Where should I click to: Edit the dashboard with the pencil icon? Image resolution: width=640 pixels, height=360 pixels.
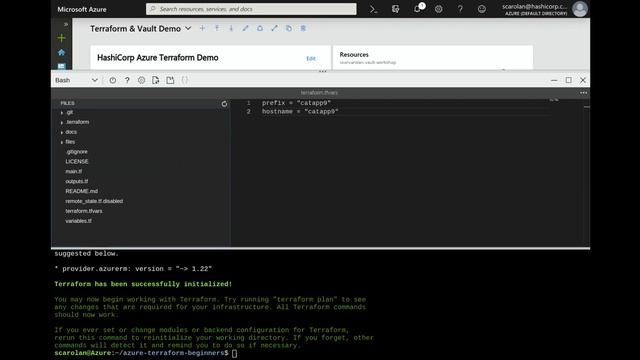click(245, 28)
